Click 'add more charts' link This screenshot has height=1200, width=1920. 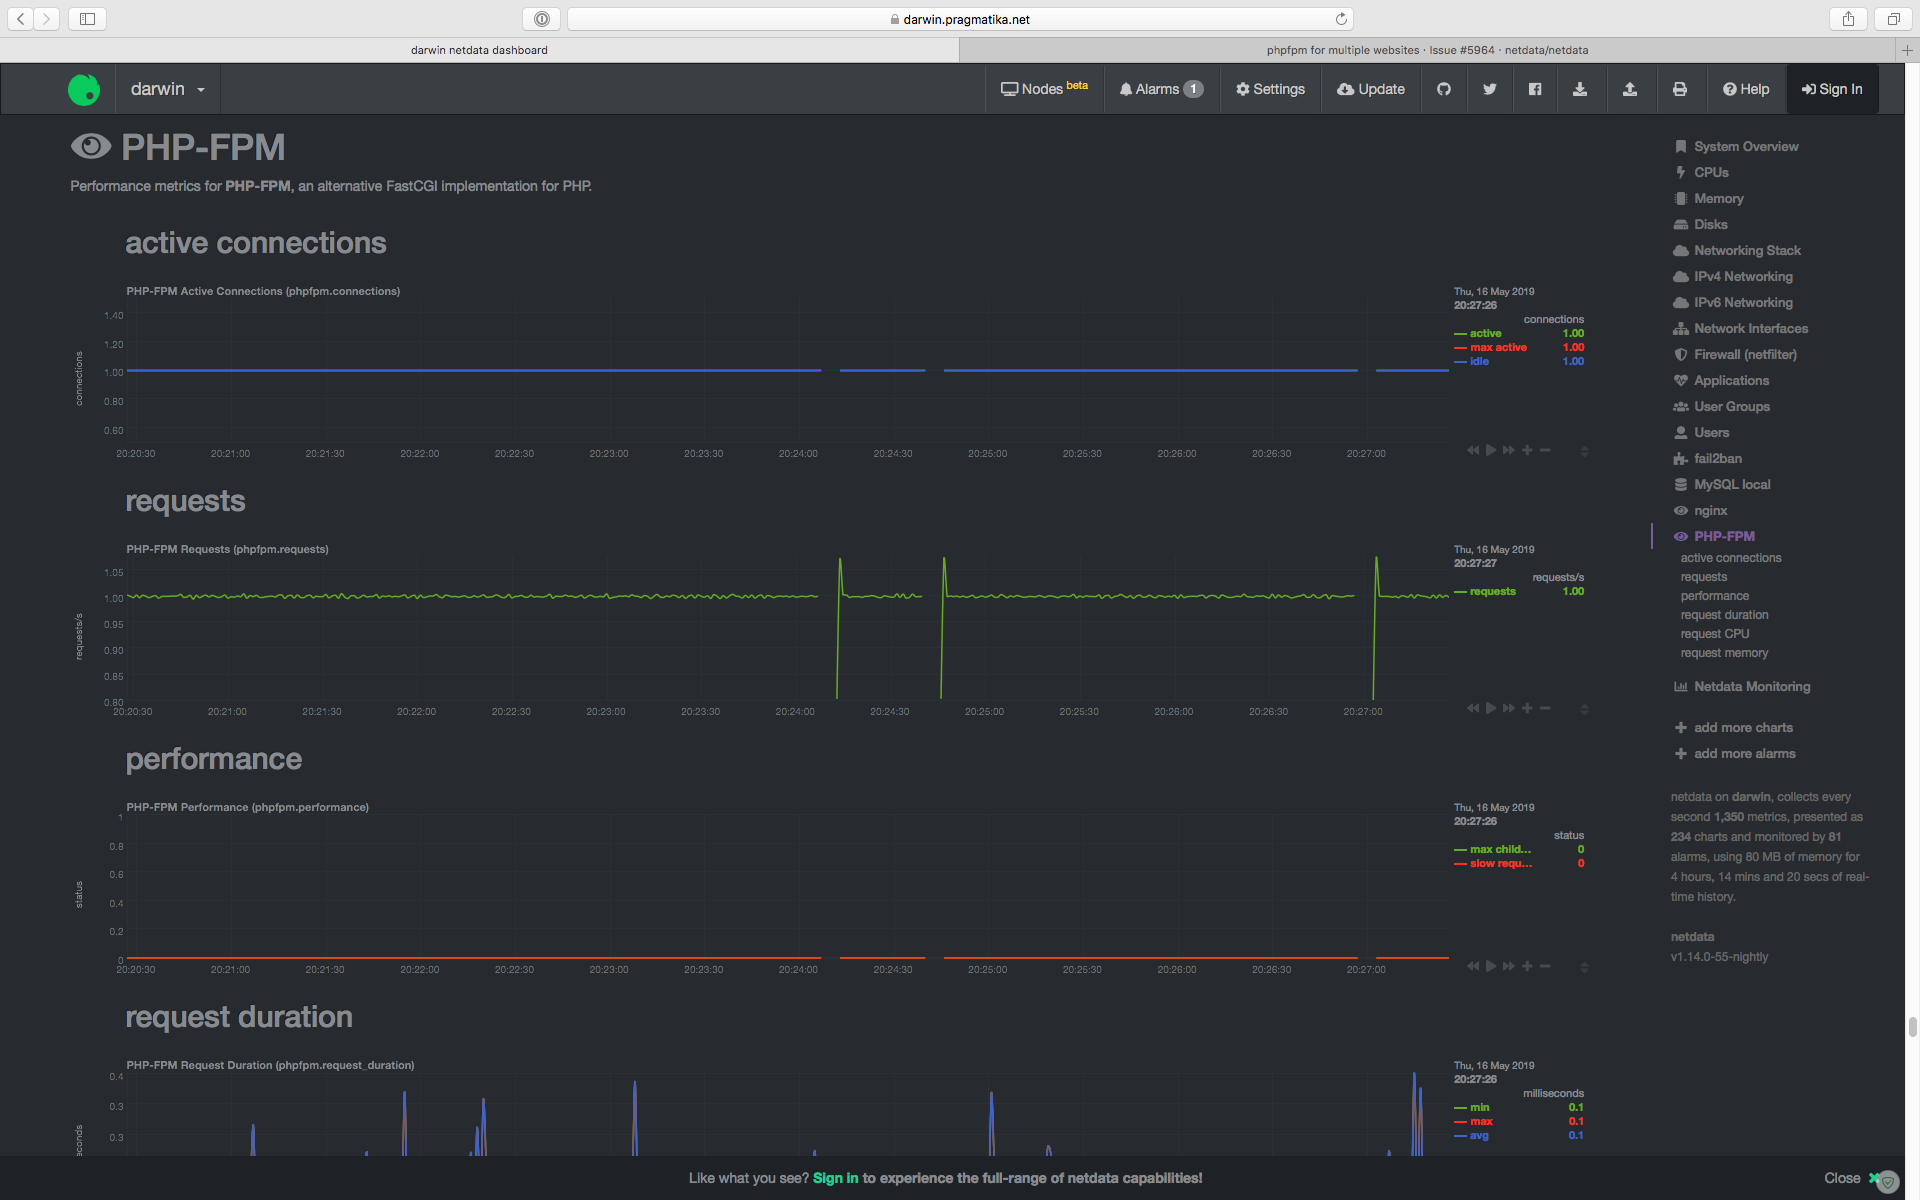pyautogui.click(x=1742, y=727)
